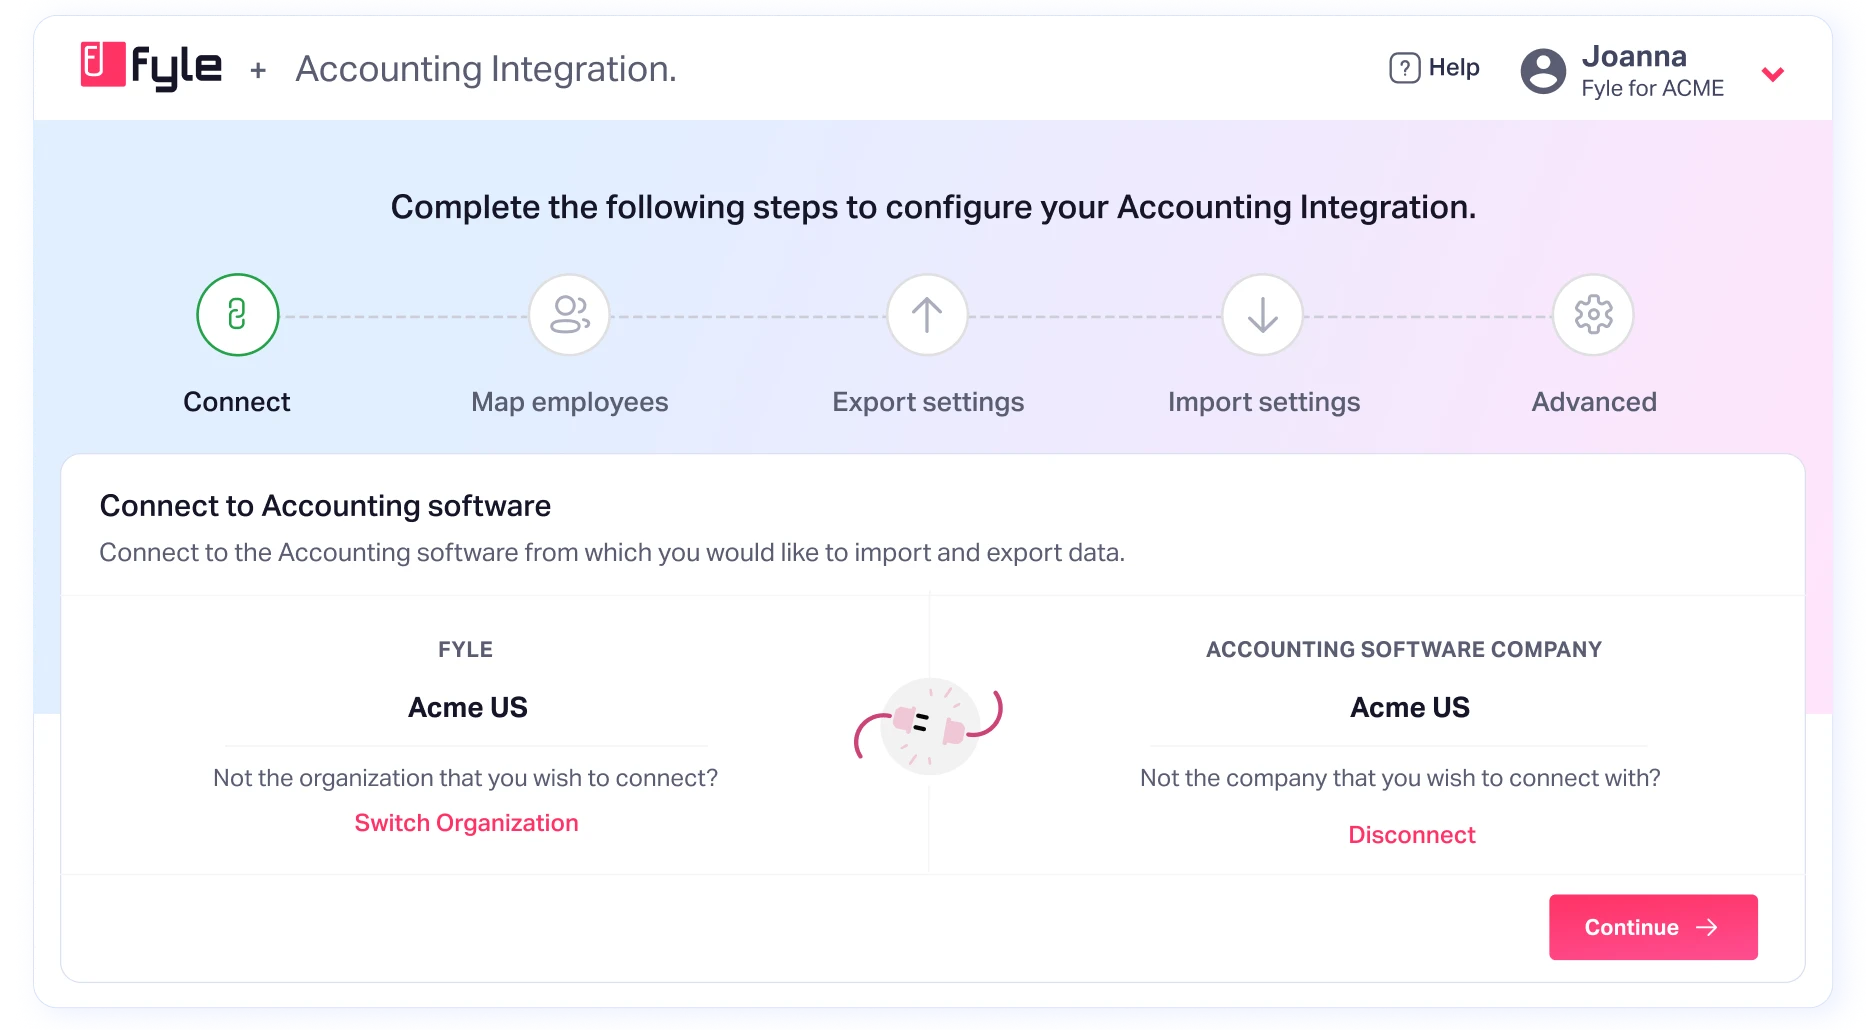
Task: Go to the Advanced step label
Action: pyautogui.click(x=1594, y=402)
